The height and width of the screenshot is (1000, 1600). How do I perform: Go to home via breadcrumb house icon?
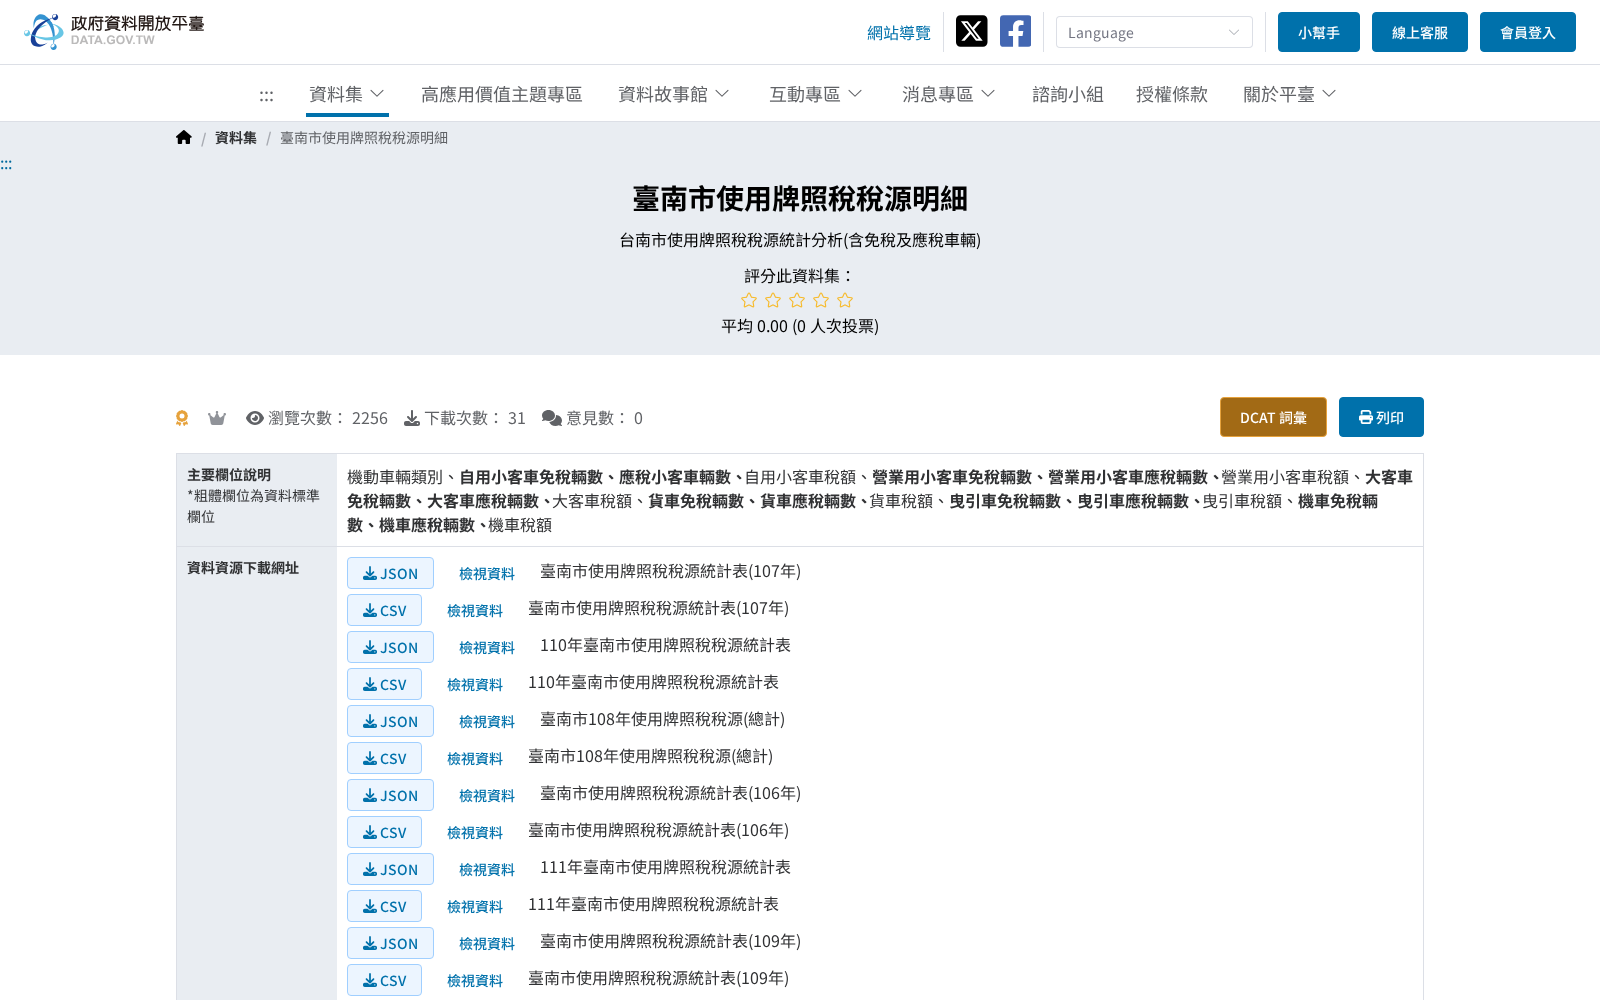tap(184, 138)
